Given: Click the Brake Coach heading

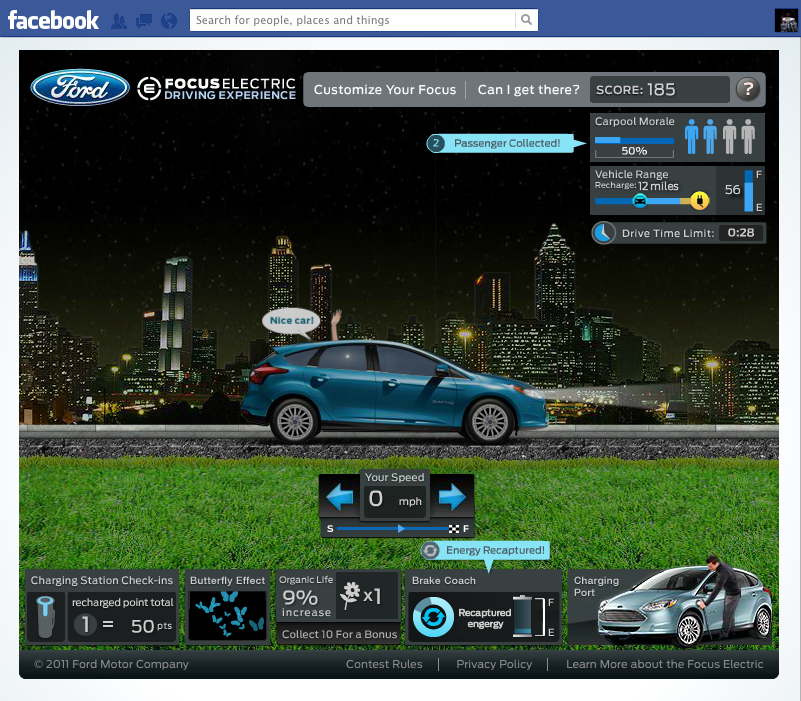Looking at the screenshot, I should point(443,580).
